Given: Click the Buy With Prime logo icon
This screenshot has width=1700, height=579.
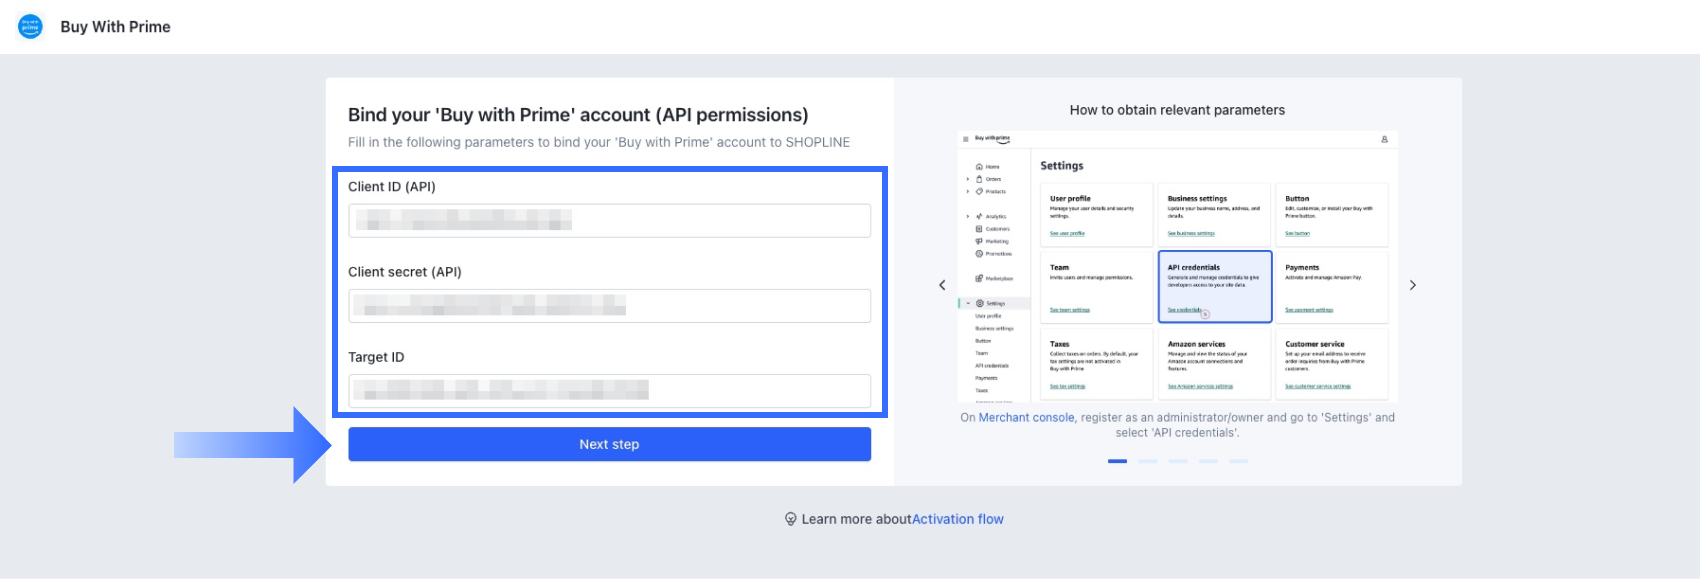Looking at the screenshot, I should tap(30, 27).
